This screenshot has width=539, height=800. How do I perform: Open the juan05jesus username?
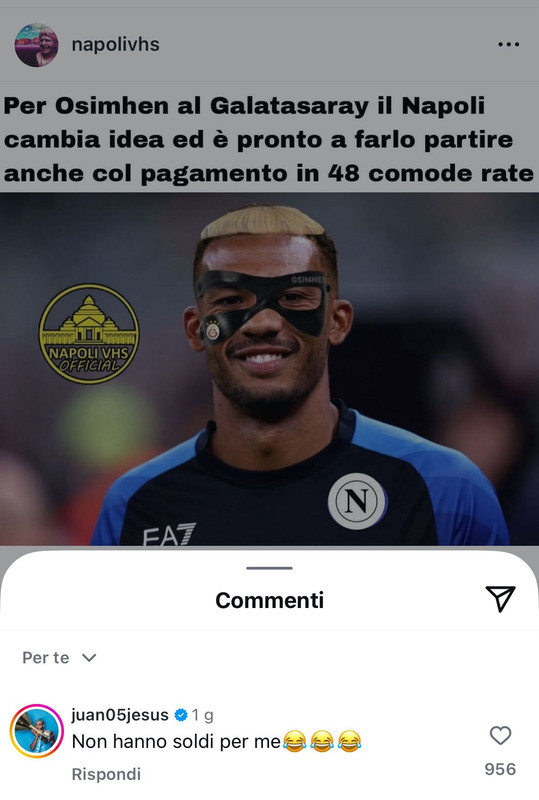120,715
